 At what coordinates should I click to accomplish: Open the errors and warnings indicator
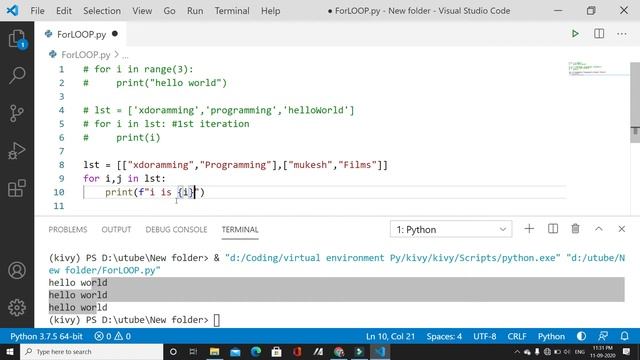113,336
